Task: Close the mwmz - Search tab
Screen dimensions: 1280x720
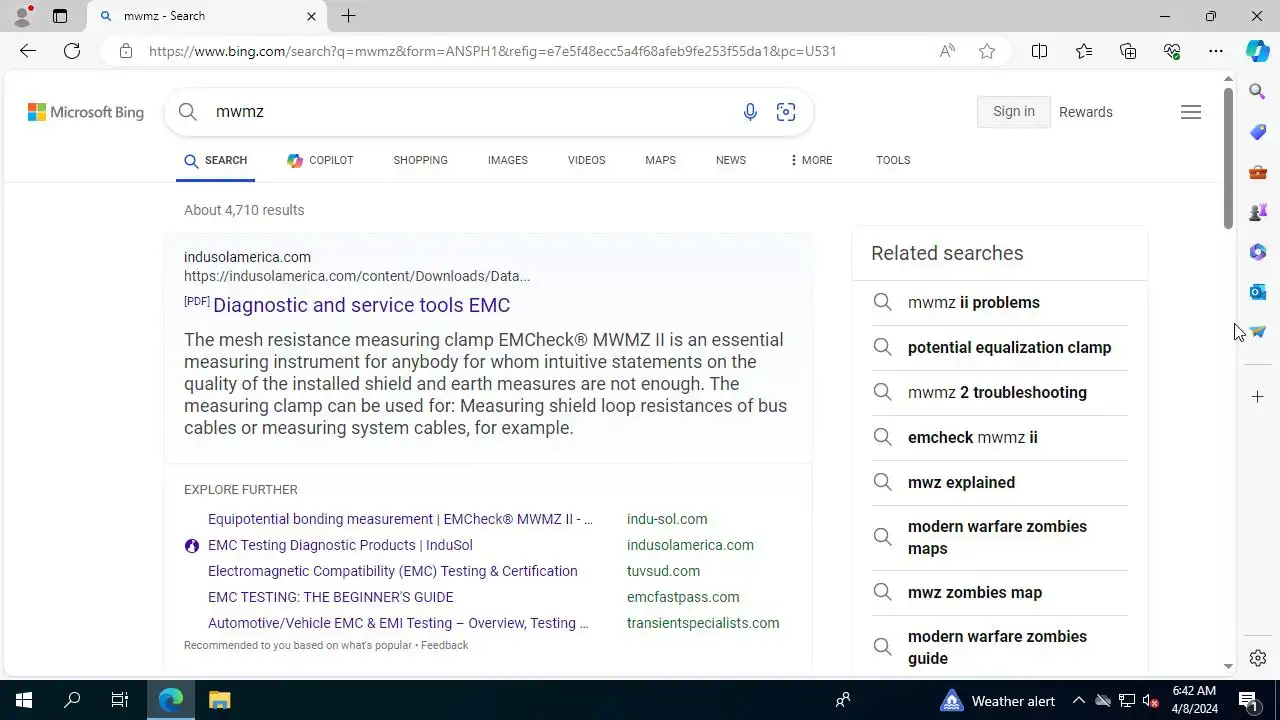Action: click(x=311, y=16)
